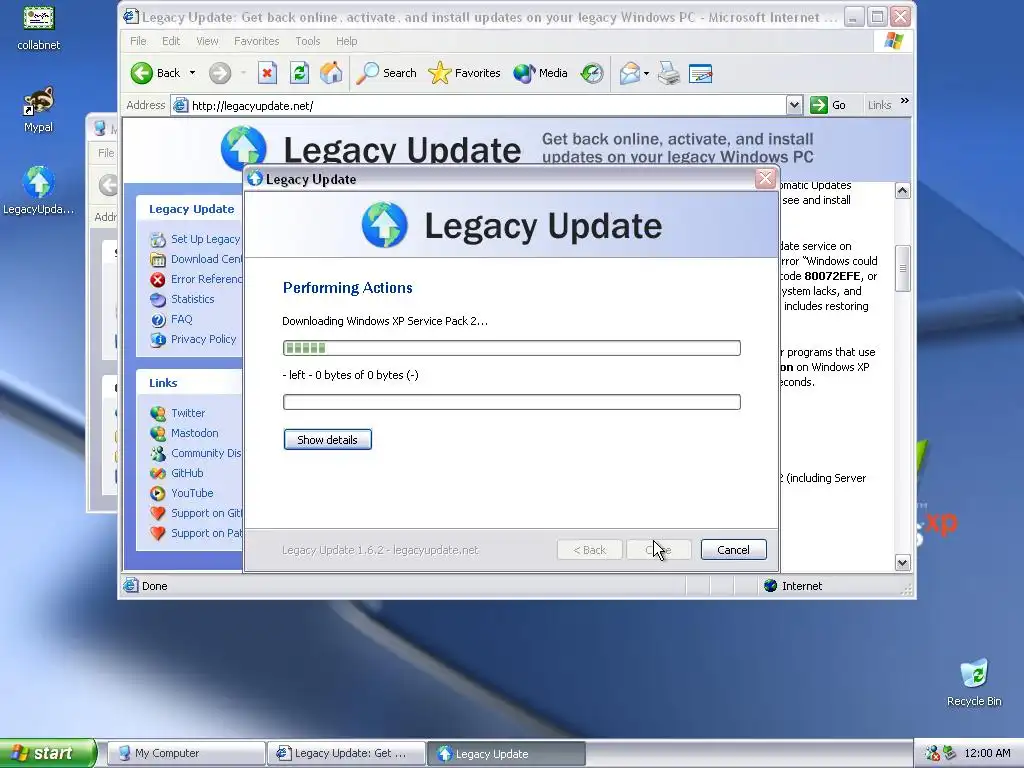Open the Back button history dropdown arrow
This screenshot has width=1024, height=768.
click(x=192, y=73)
